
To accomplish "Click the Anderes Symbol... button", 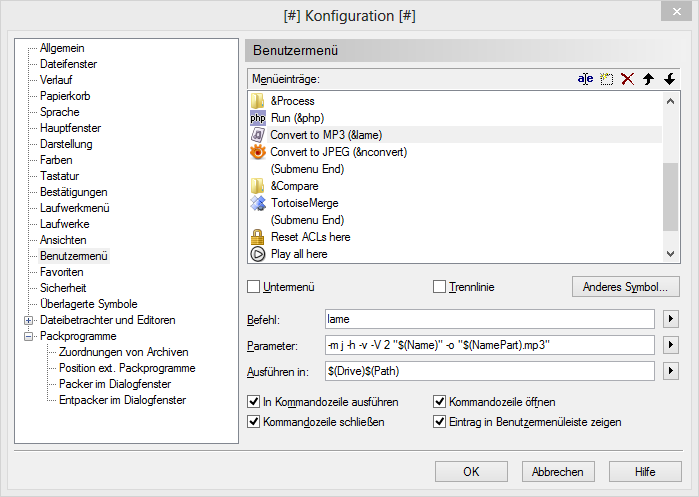I will point(625,287).
